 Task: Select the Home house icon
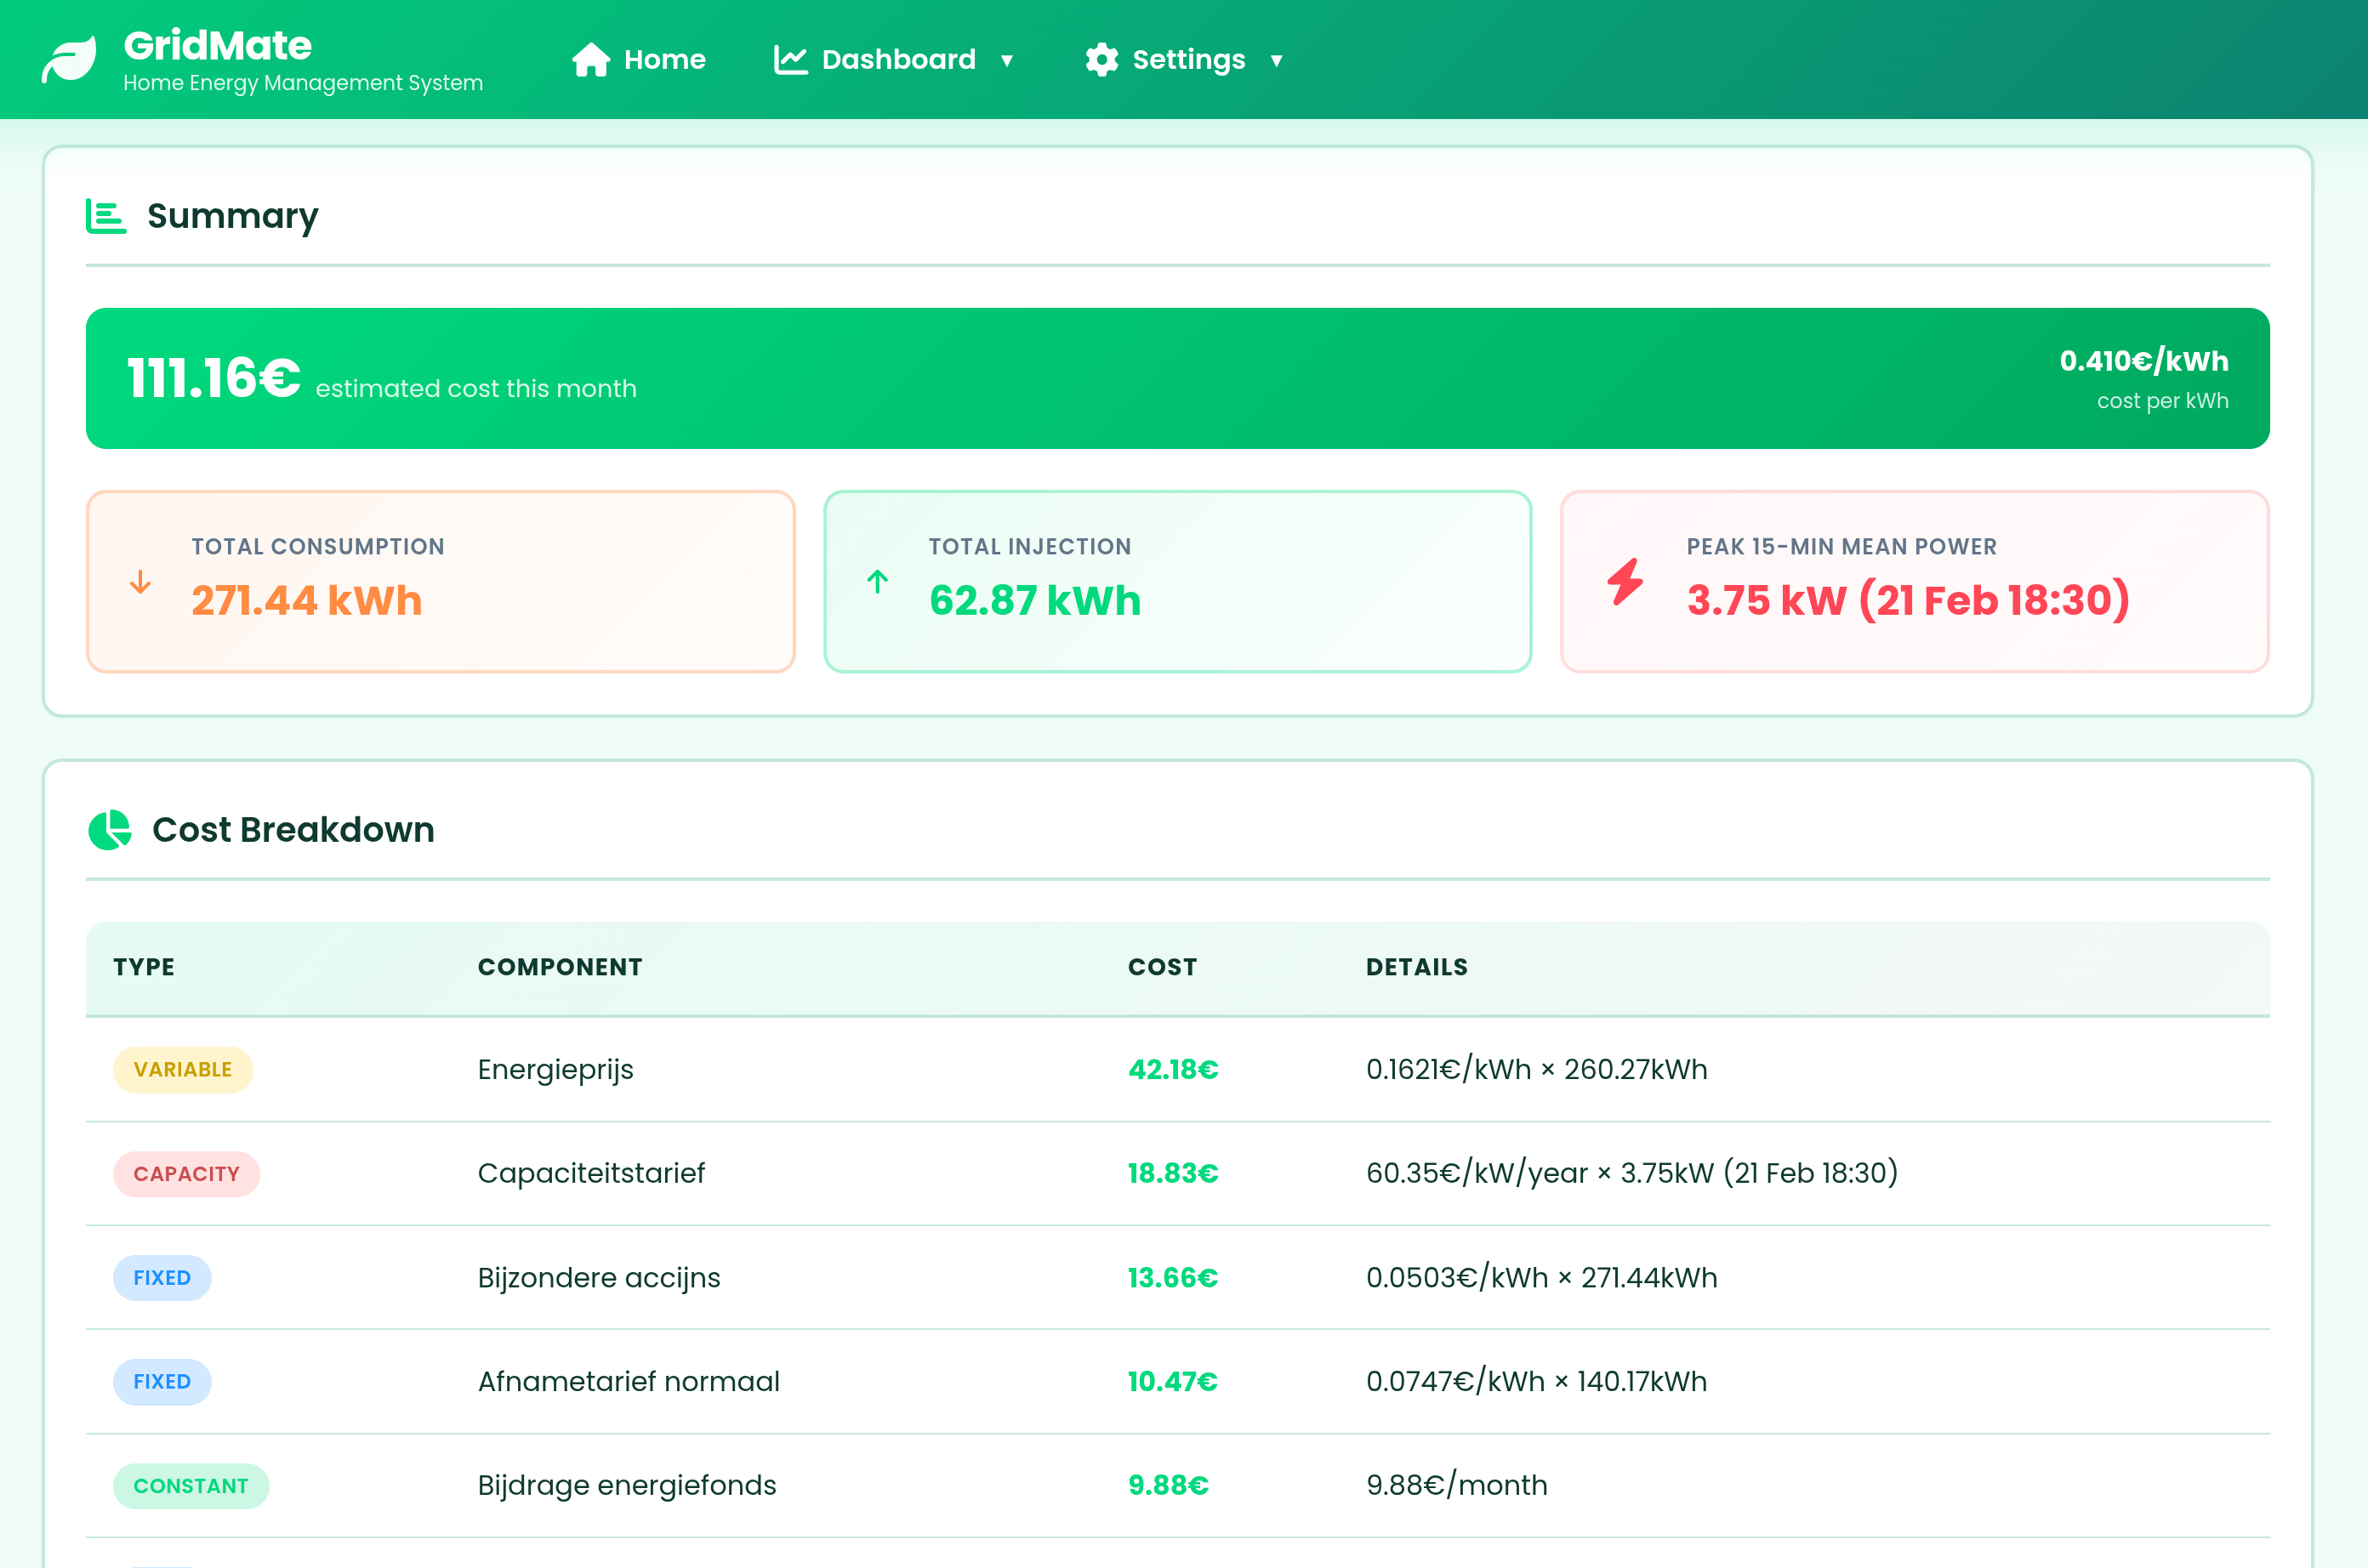(x=592, y=59)
